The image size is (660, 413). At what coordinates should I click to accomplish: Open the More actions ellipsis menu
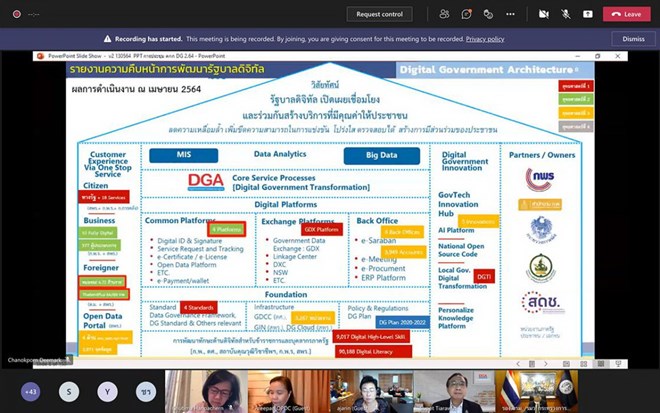(x=511, y=14)
